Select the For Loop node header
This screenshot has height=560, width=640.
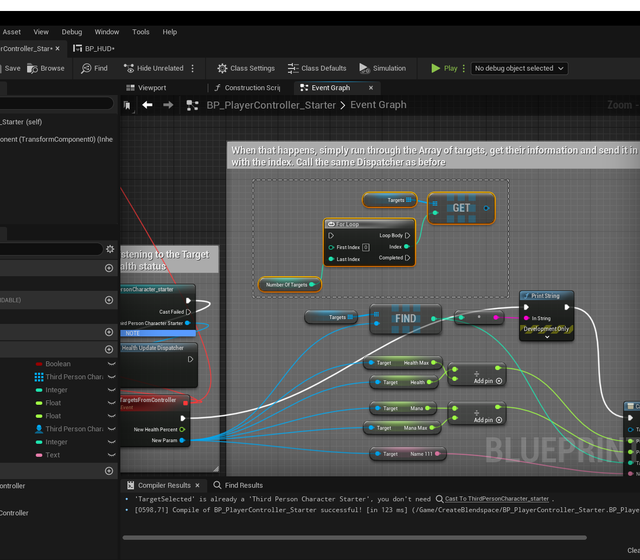[369, 224]
